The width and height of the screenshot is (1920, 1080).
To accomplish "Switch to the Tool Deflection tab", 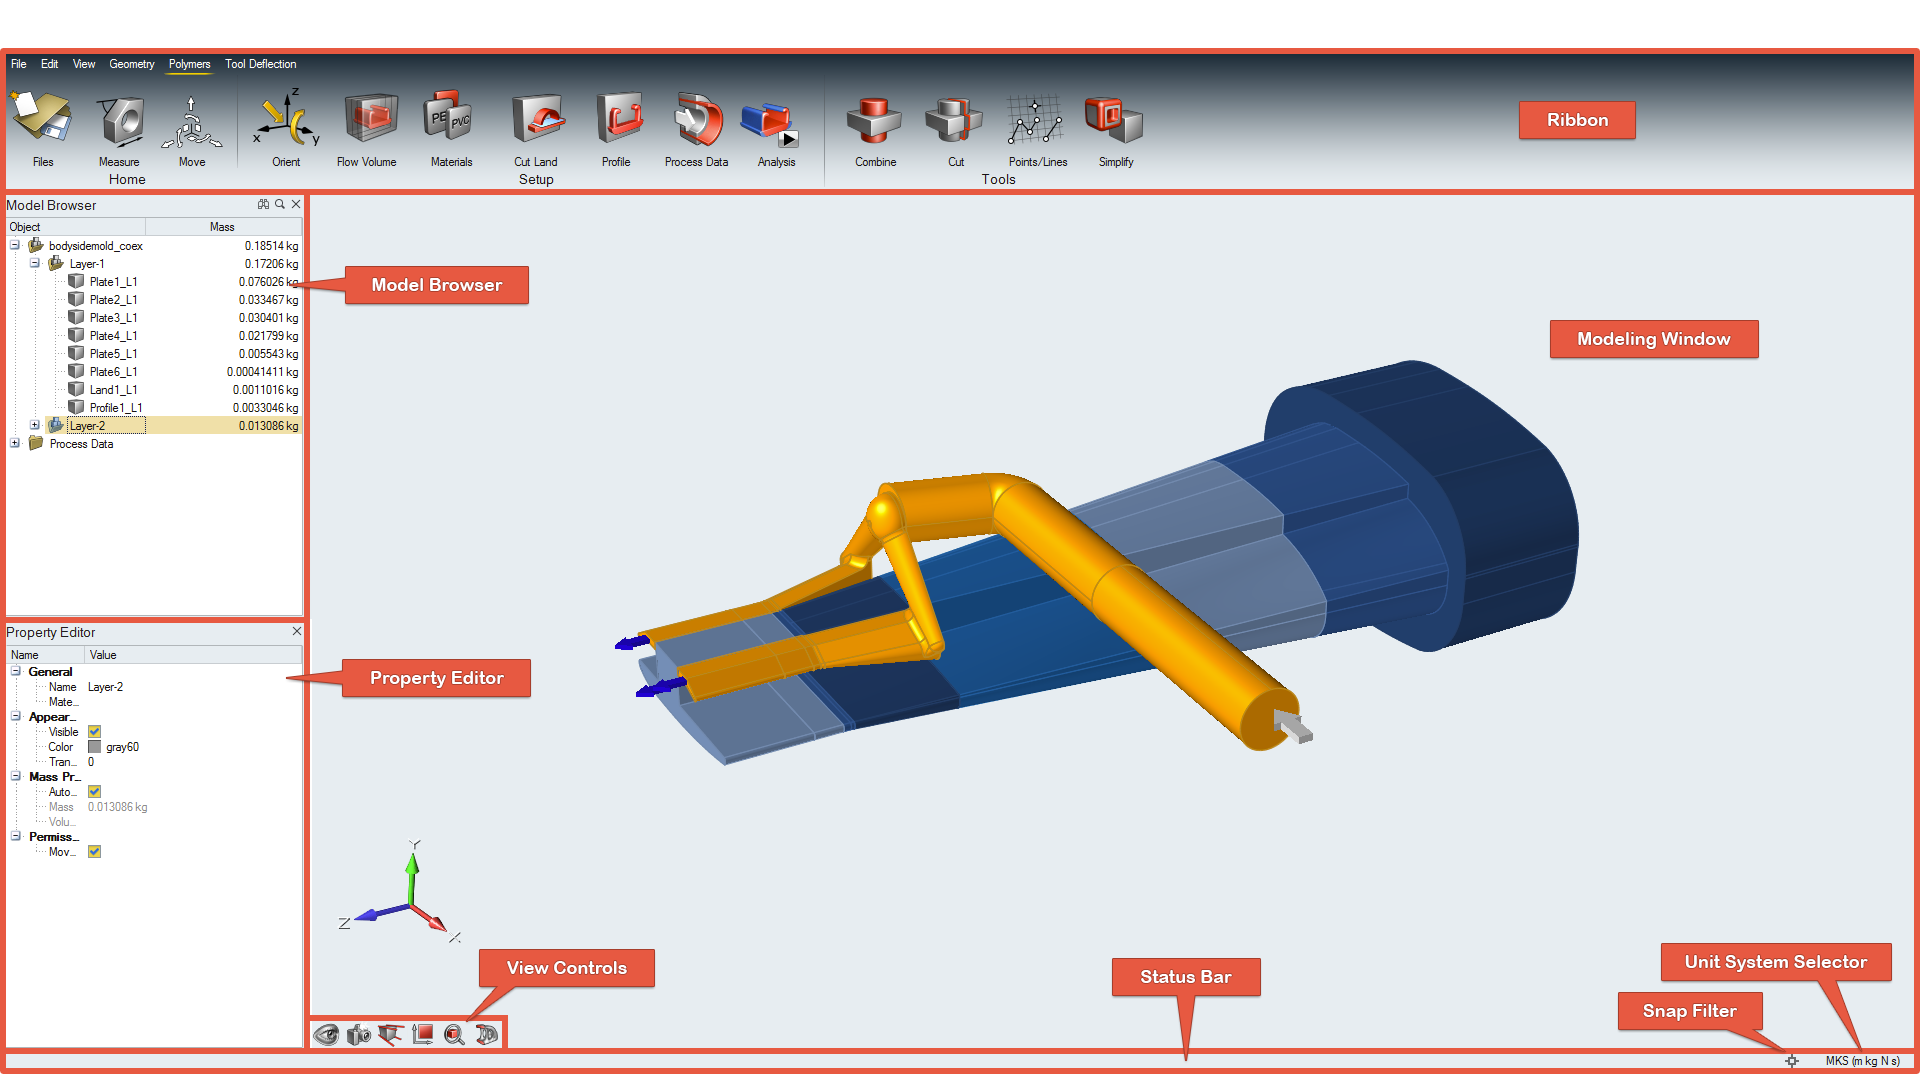I will click(260, 64).
